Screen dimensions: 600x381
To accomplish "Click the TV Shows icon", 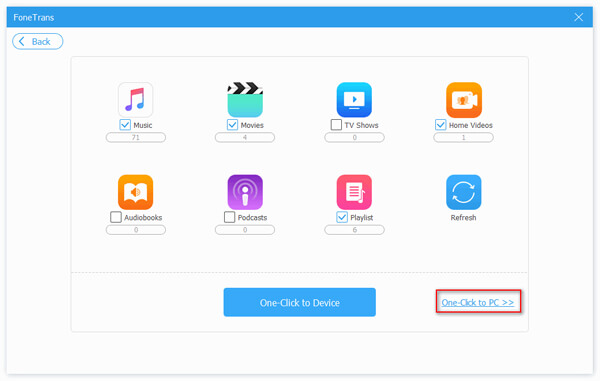I will tap(354, 99).
